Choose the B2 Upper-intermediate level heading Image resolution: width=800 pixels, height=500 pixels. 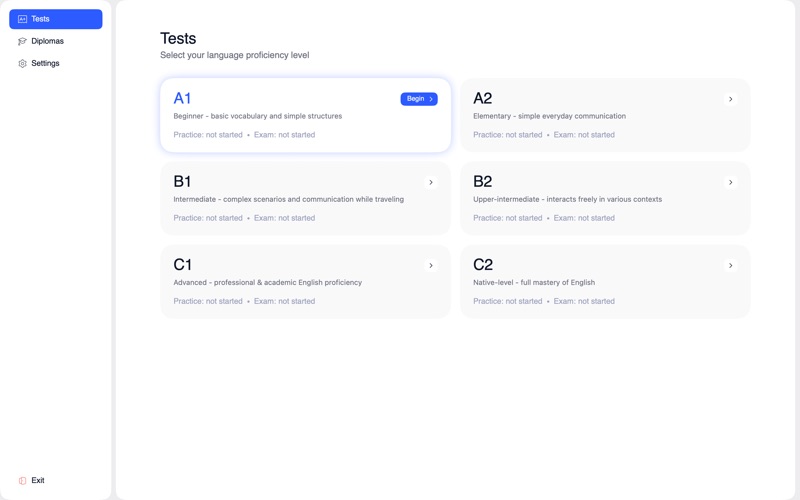[x=483, y=181]
